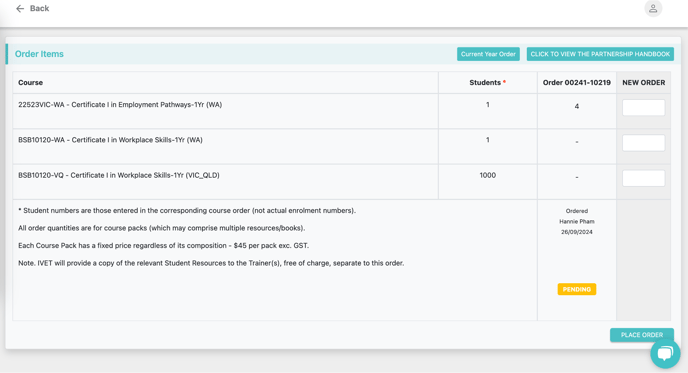The image size is (688, 373).
Task: Click the NEW ORDER column header
Action: pyautogui.click(x=643, y=82)
